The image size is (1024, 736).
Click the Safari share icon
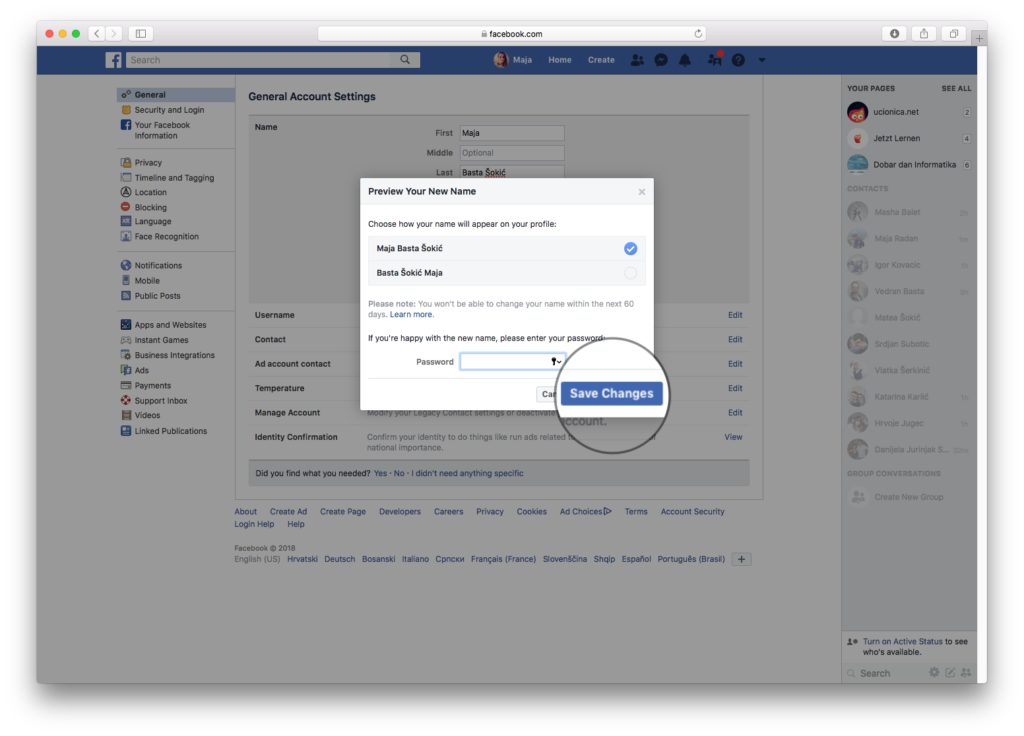924,33
